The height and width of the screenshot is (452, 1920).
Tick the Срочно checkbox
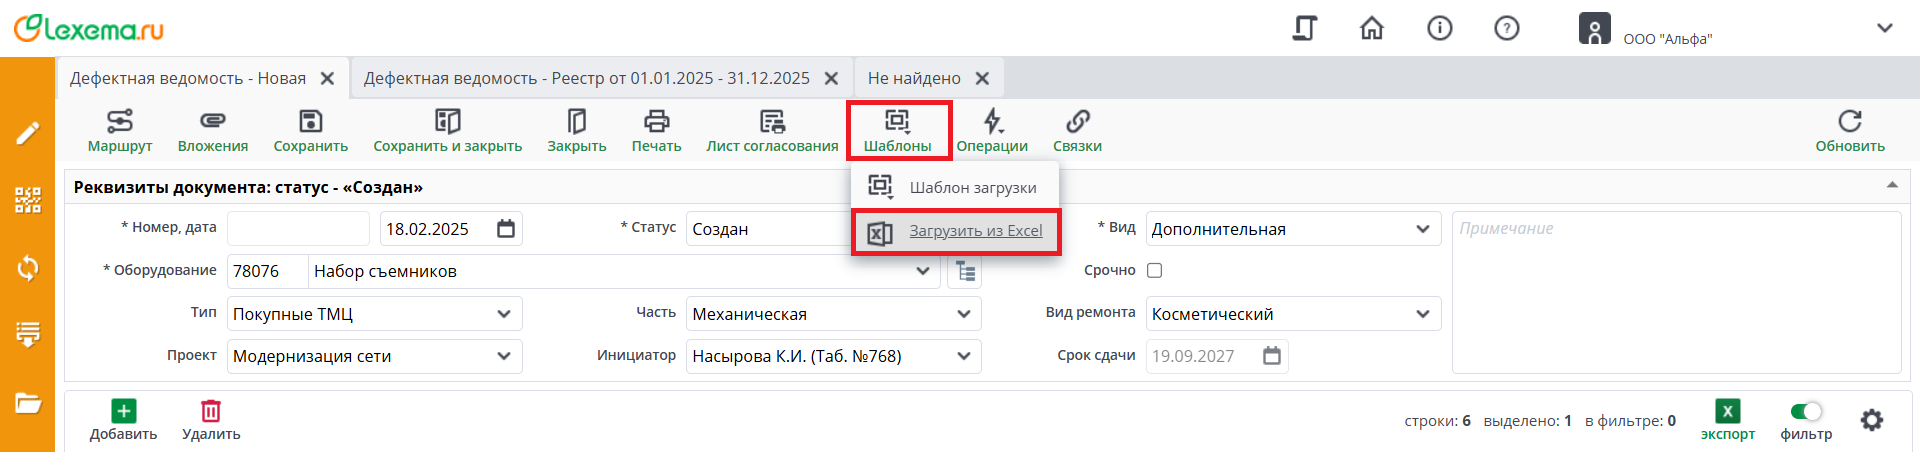point(1155,270)
